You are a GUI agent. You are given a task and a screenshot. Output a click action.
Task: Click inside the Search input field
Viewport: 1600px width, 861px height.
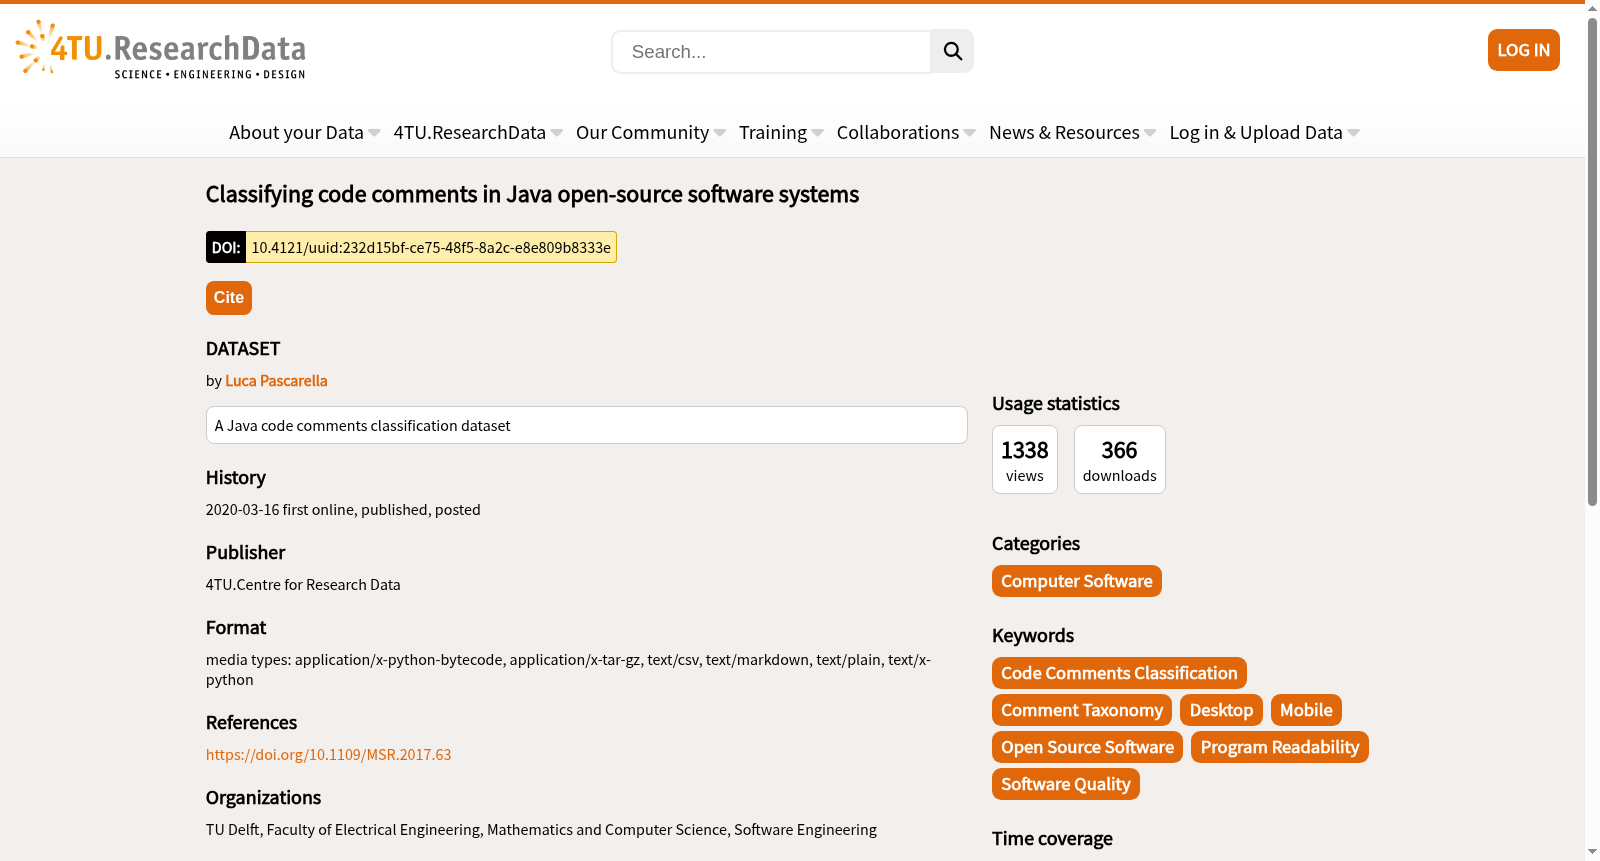771,52
